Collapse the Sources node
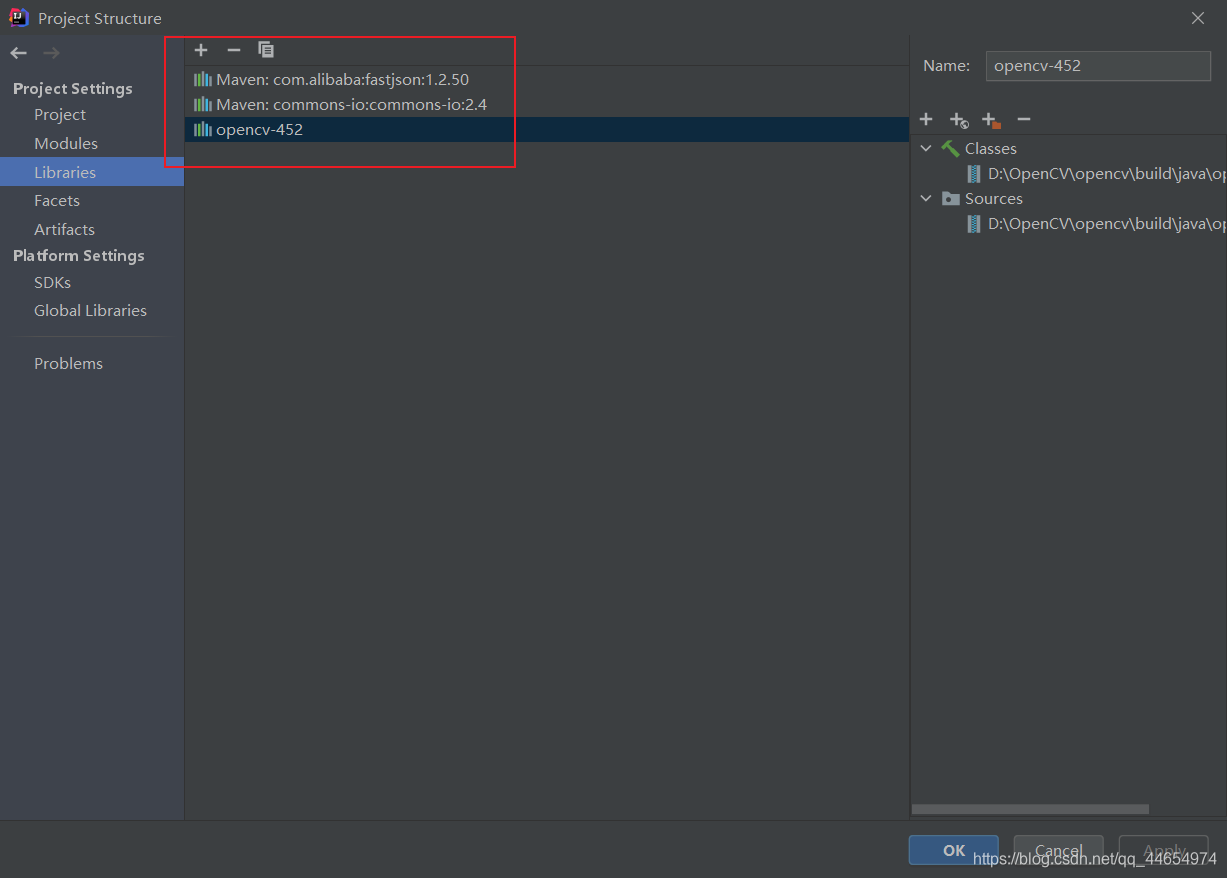Viewport: 1227px width, 878px height. pos(926,198)
